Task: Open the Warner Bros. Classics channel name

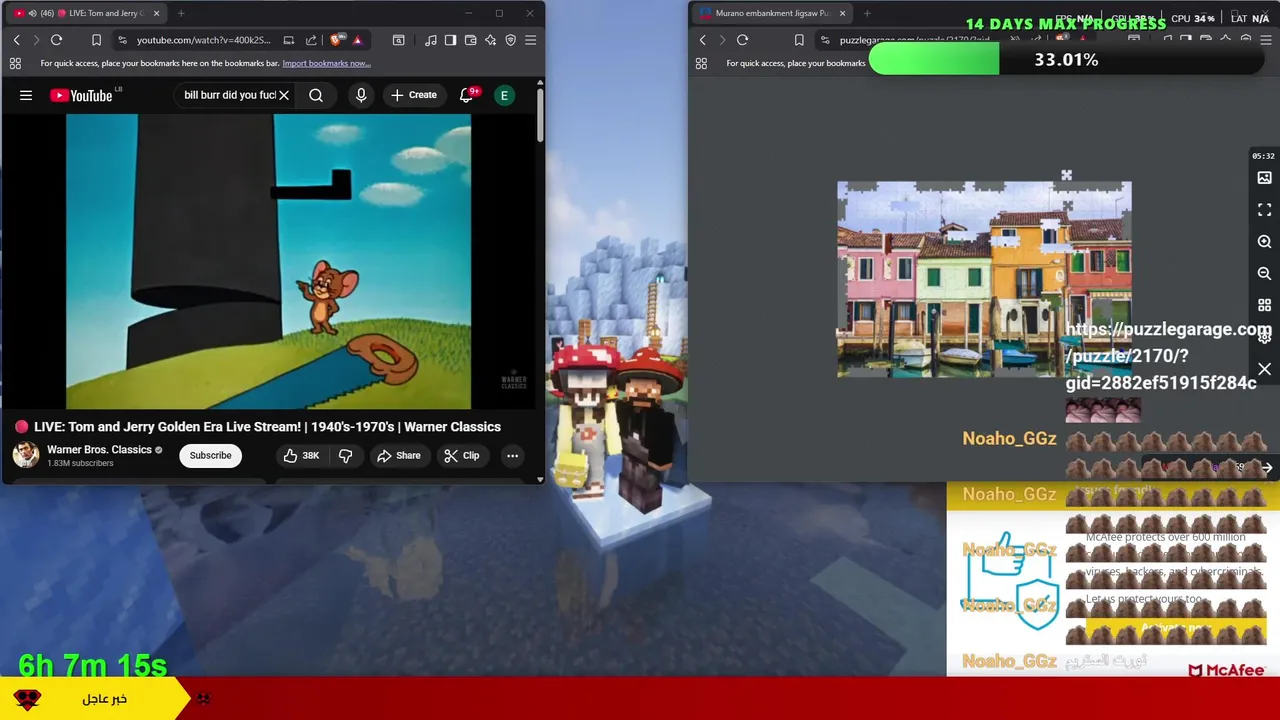Action: 99,450
